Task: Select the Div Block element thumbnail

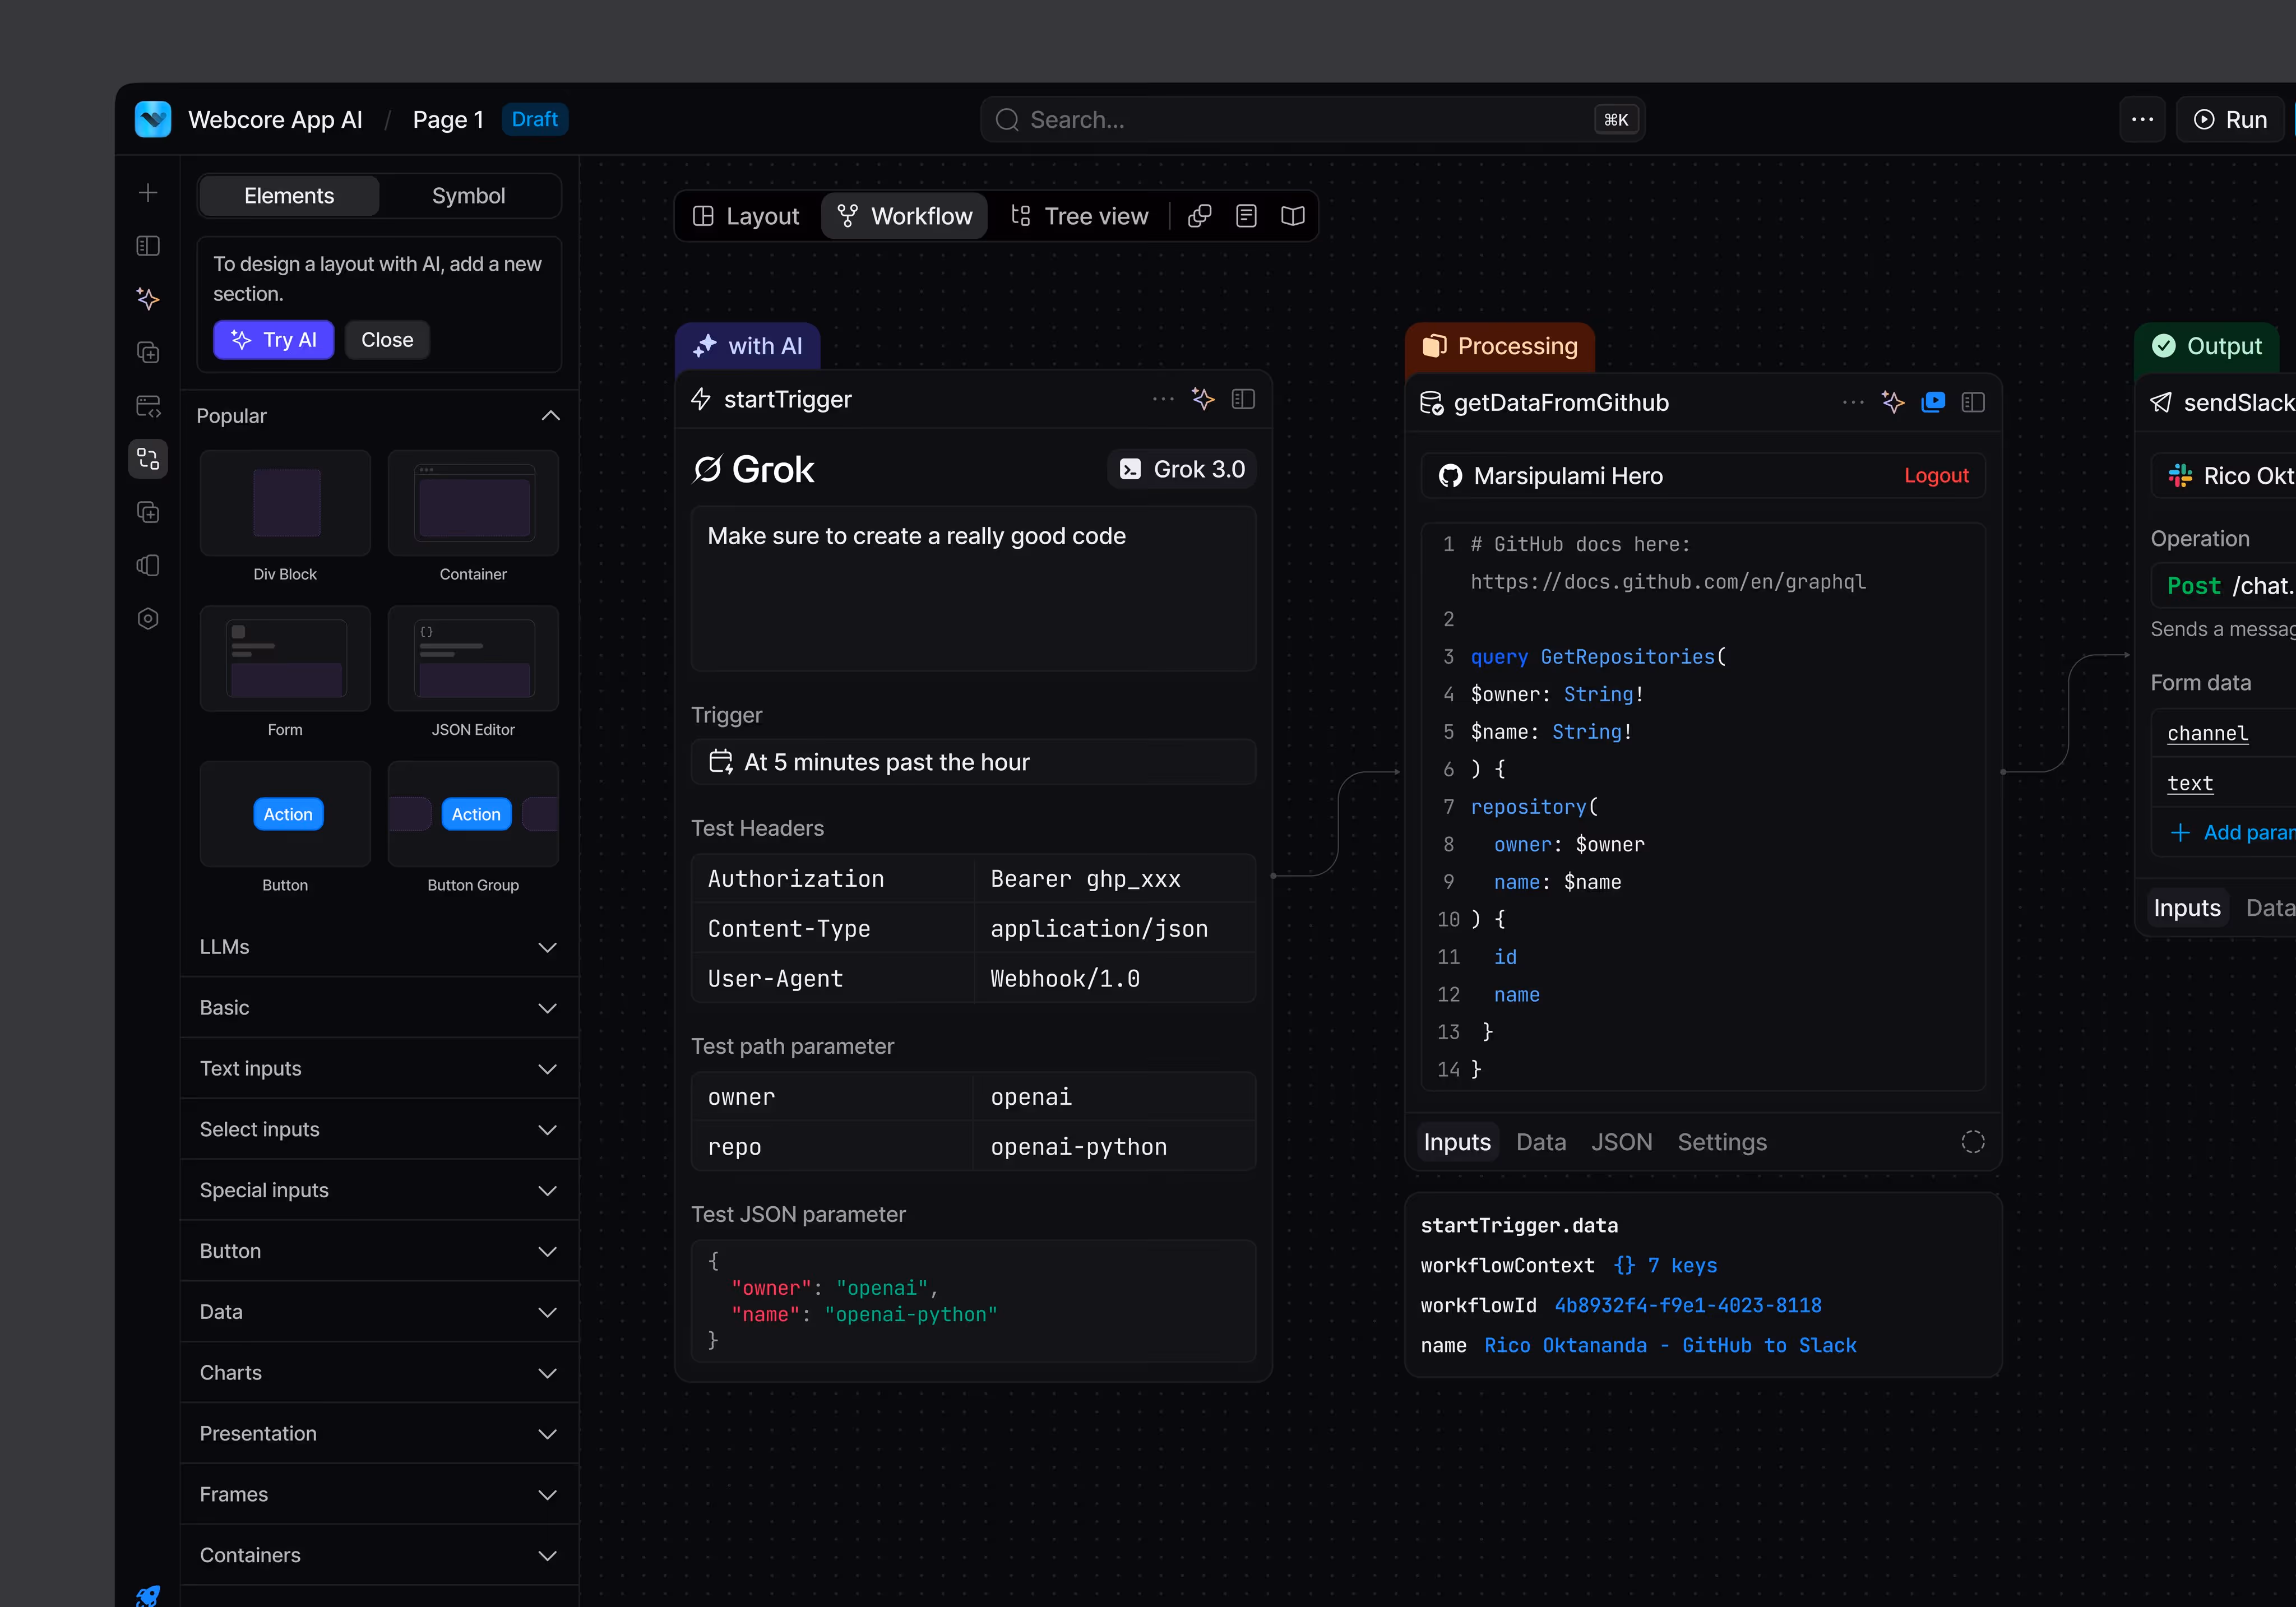Action: (285, 503)
